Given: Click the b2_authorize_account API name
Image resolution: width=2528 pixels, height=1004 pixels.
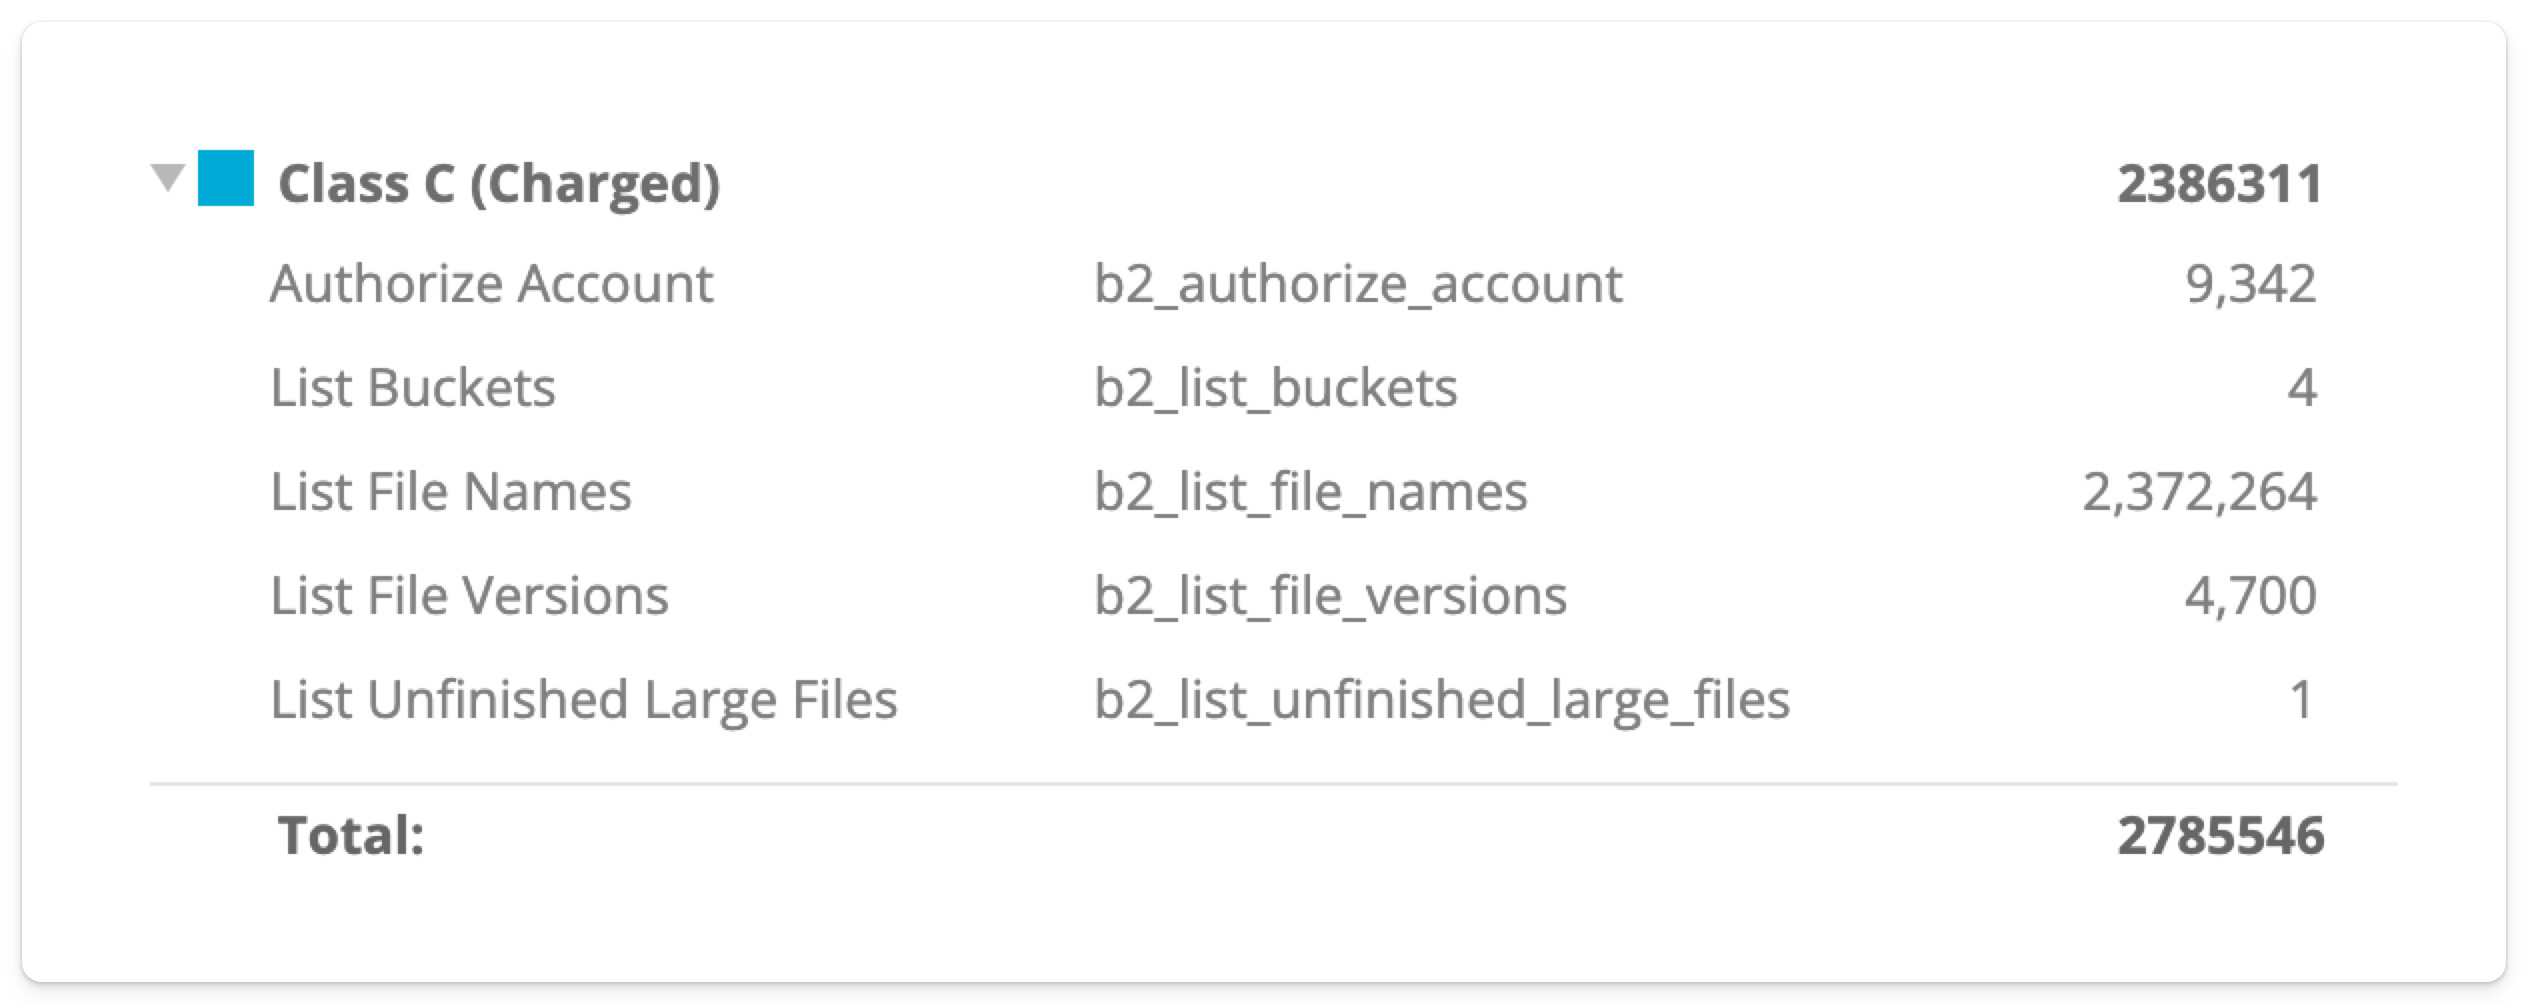Looking at the screenshot, I should pyautogui.click(x=1358, y=285).
